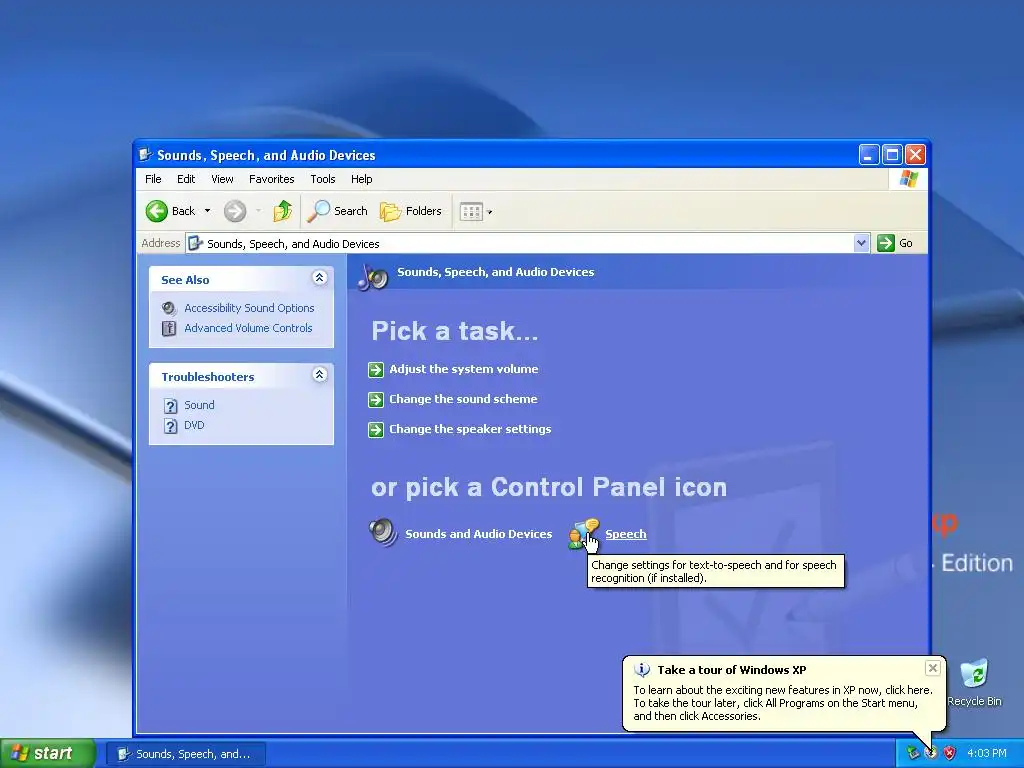The image size is (1024, 768).
Task: Collapse the See Also panel
Action: point(319,278)
